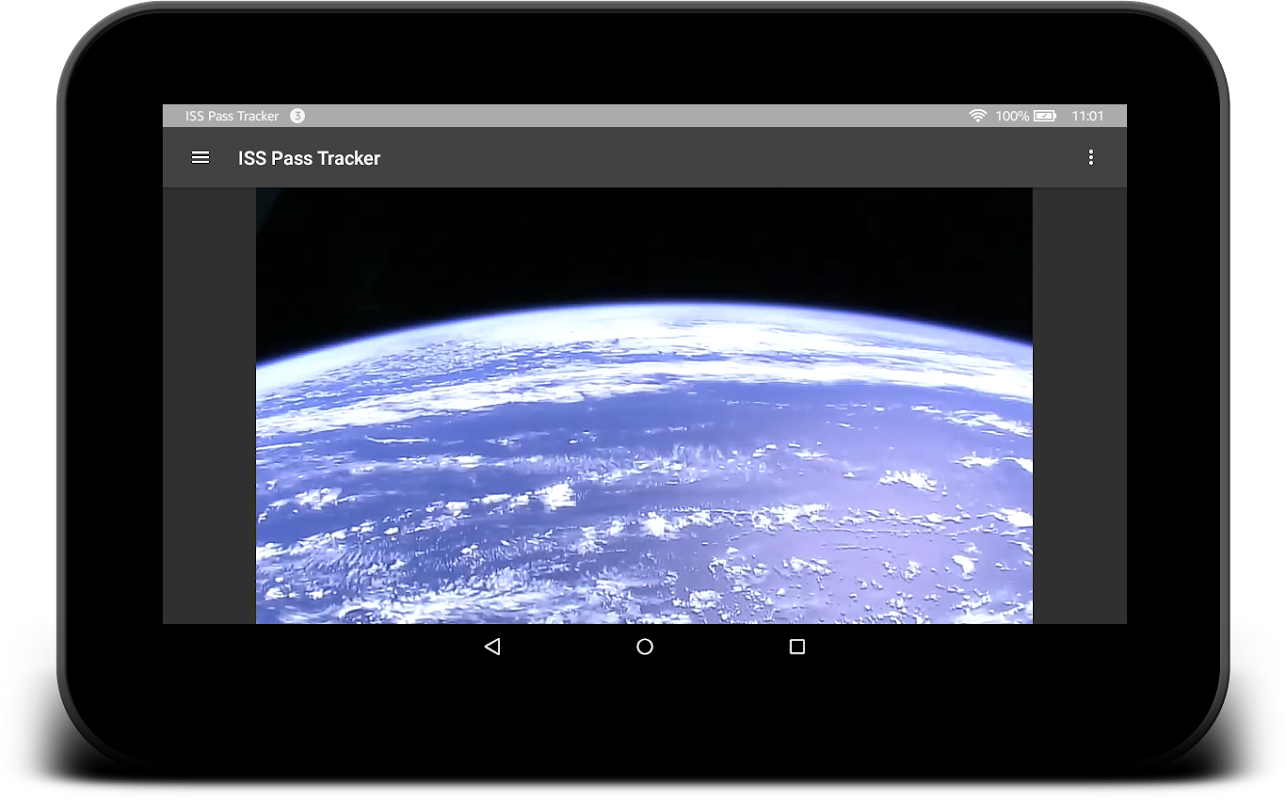
Task: Tap the battery icon in status bar
Action: click(1044, 116)
